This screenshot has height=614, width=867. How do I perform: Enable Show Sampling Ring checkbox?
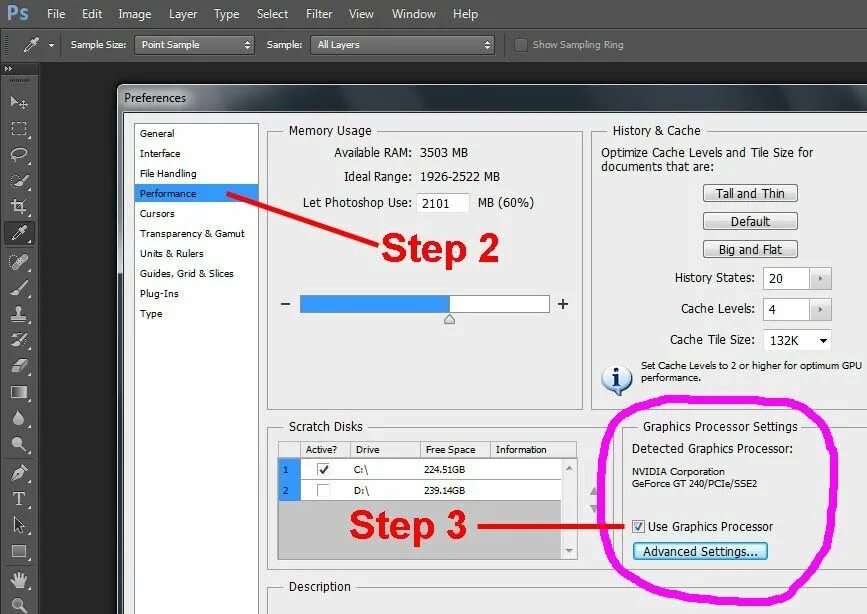click(x=520, y=45)
